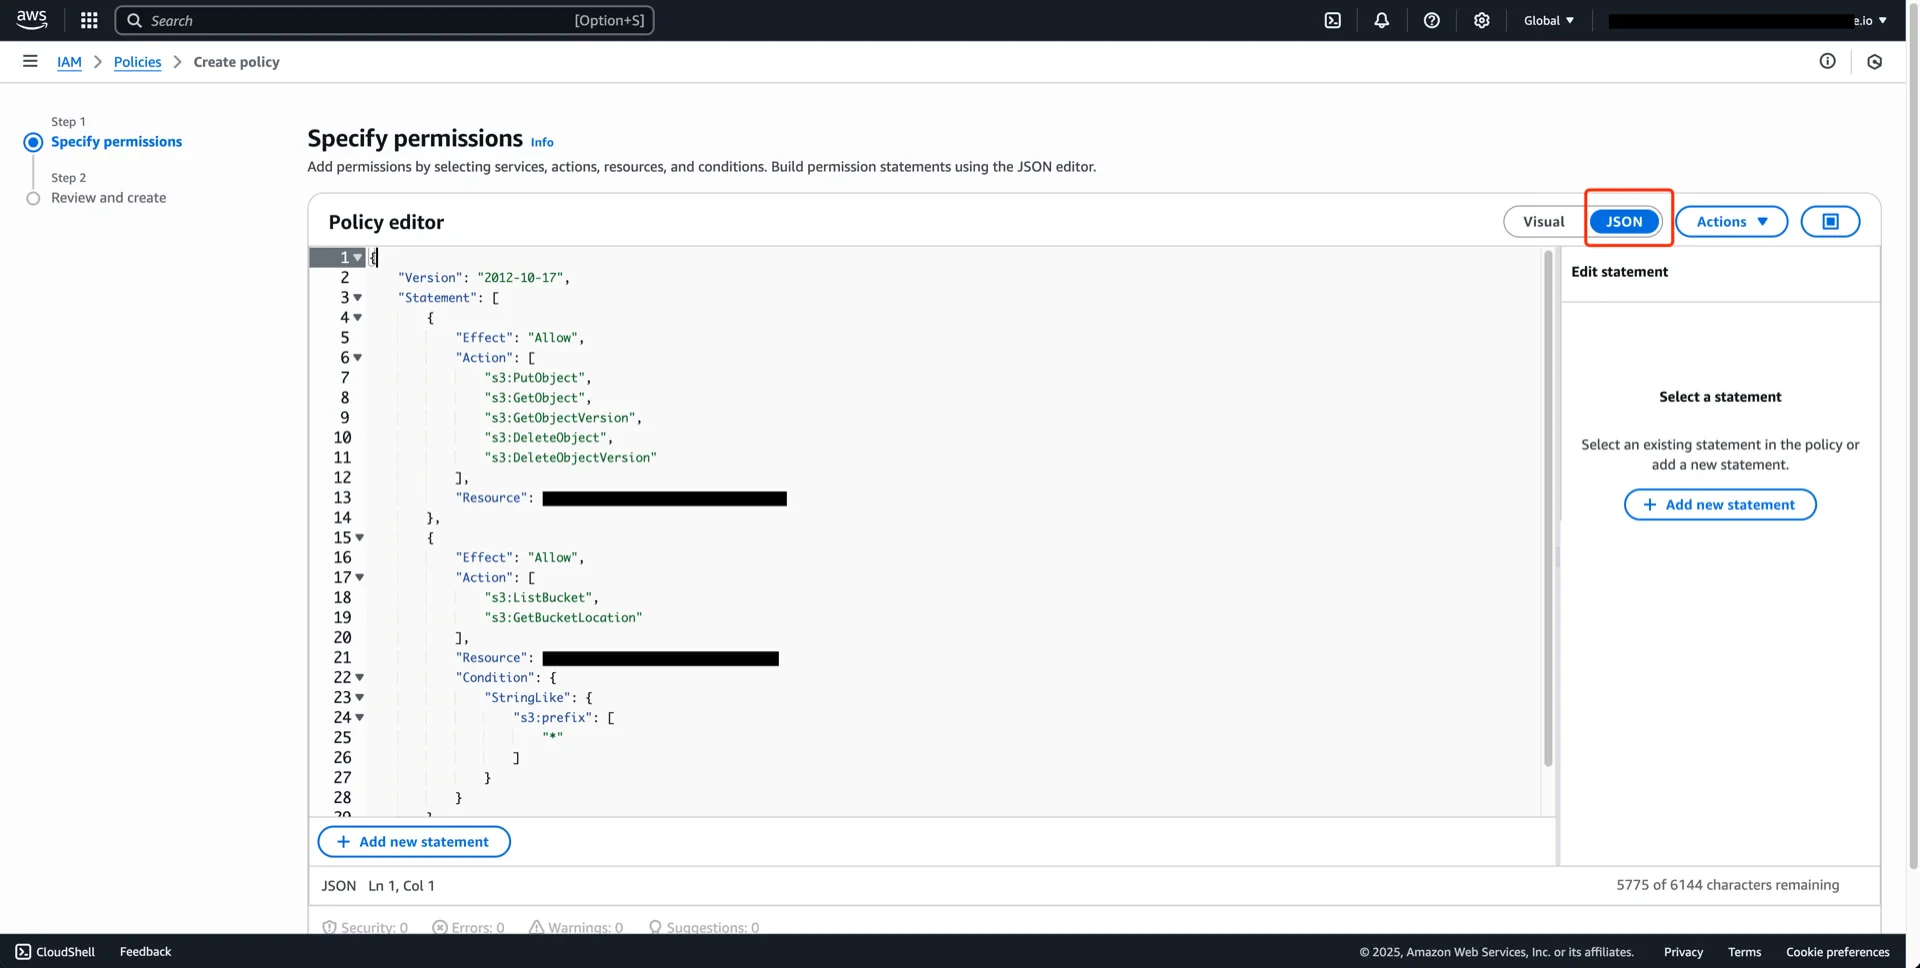Click the search magnifier icon
Image resolution: width=1920 pixels, height=968 pixels.
(x=134, y=20)
